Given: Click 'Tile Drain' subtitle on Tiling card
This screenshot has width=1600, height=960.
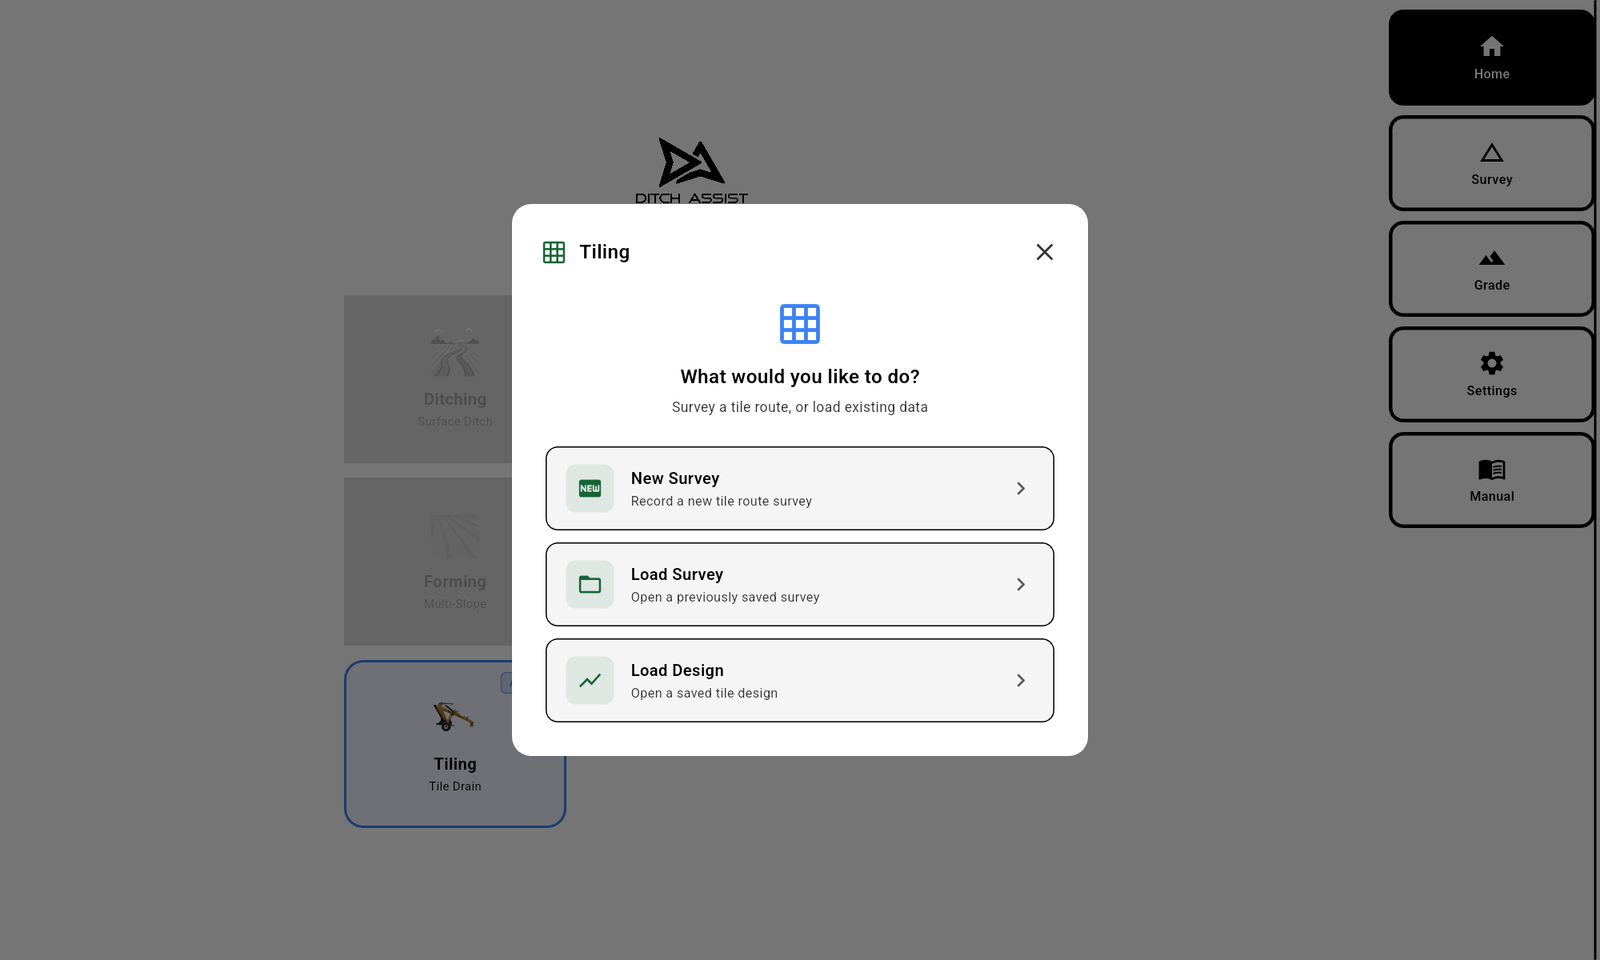Looking at the screenshot, I should [455, 787].
